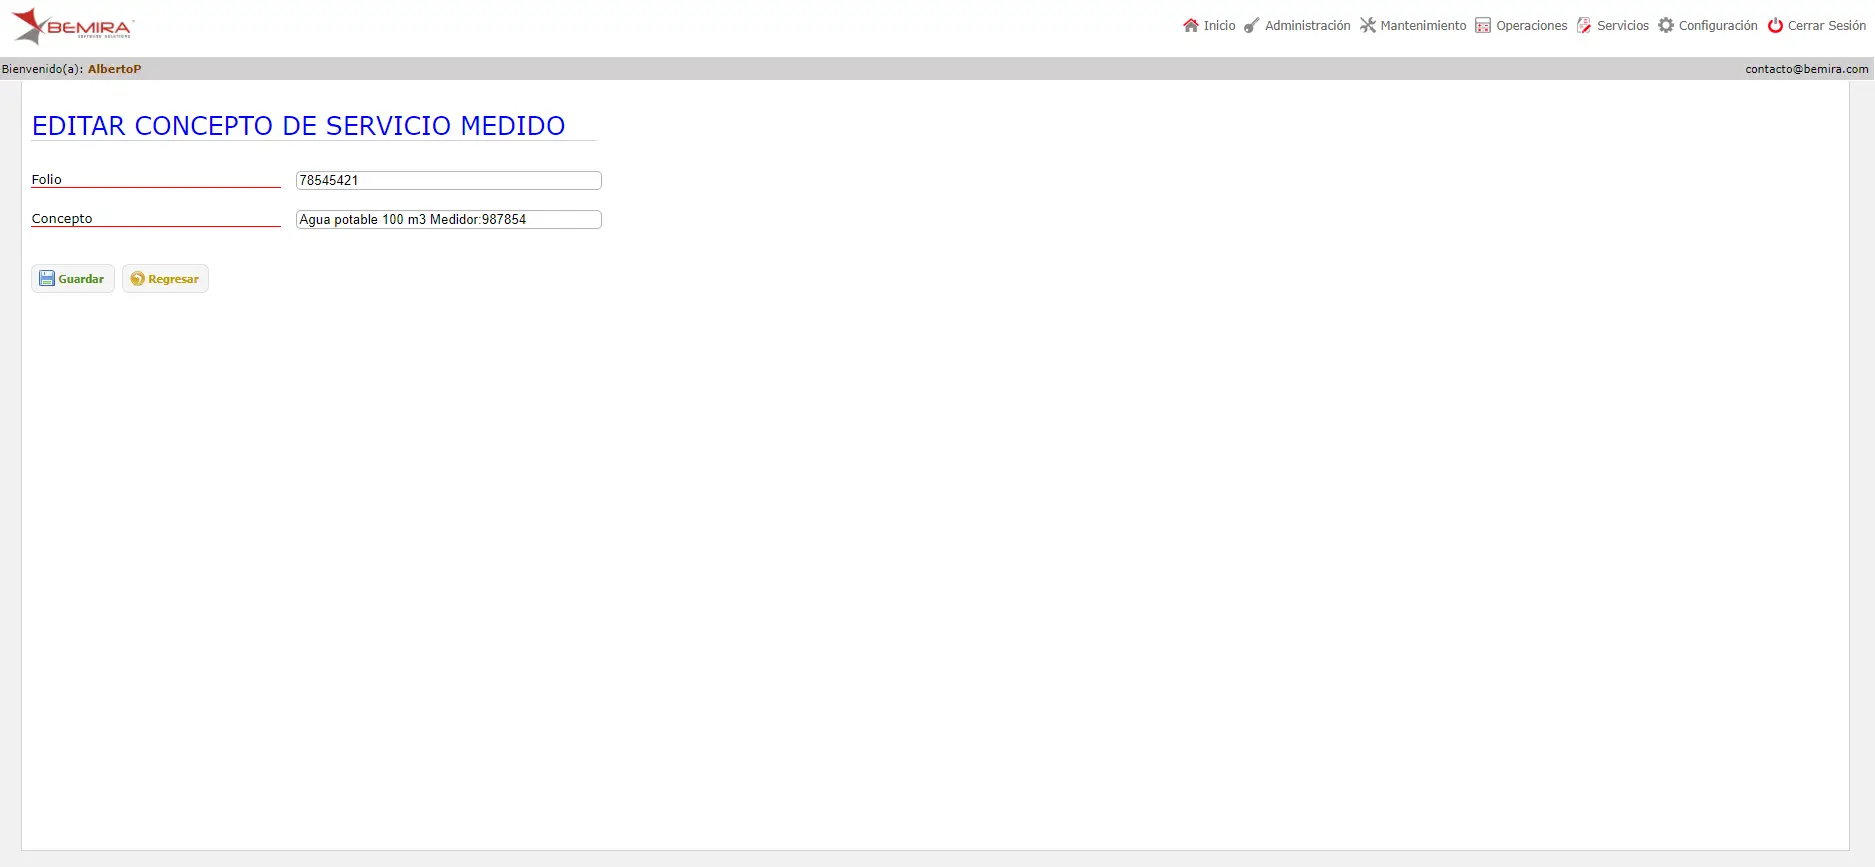Click the calendar icon beside Operaciones
The width and height of the screenshot is (1875, 867).
1483,26
